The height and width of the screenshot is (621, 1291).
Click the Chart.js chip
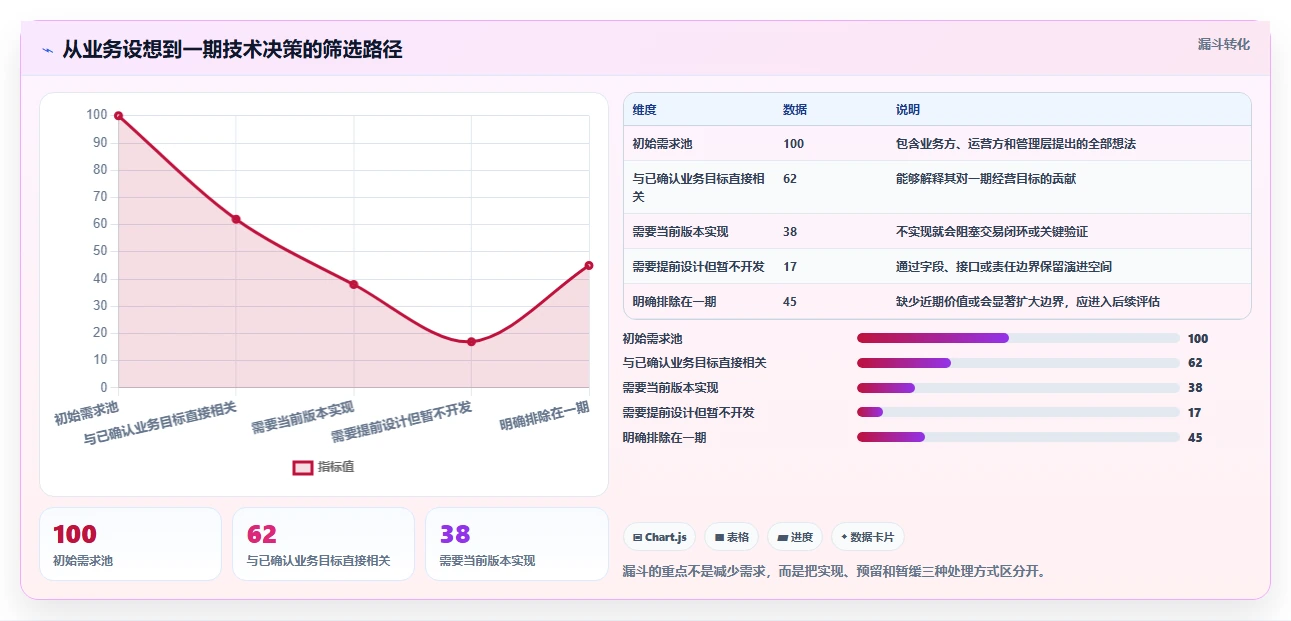click(x=660, y=537)
